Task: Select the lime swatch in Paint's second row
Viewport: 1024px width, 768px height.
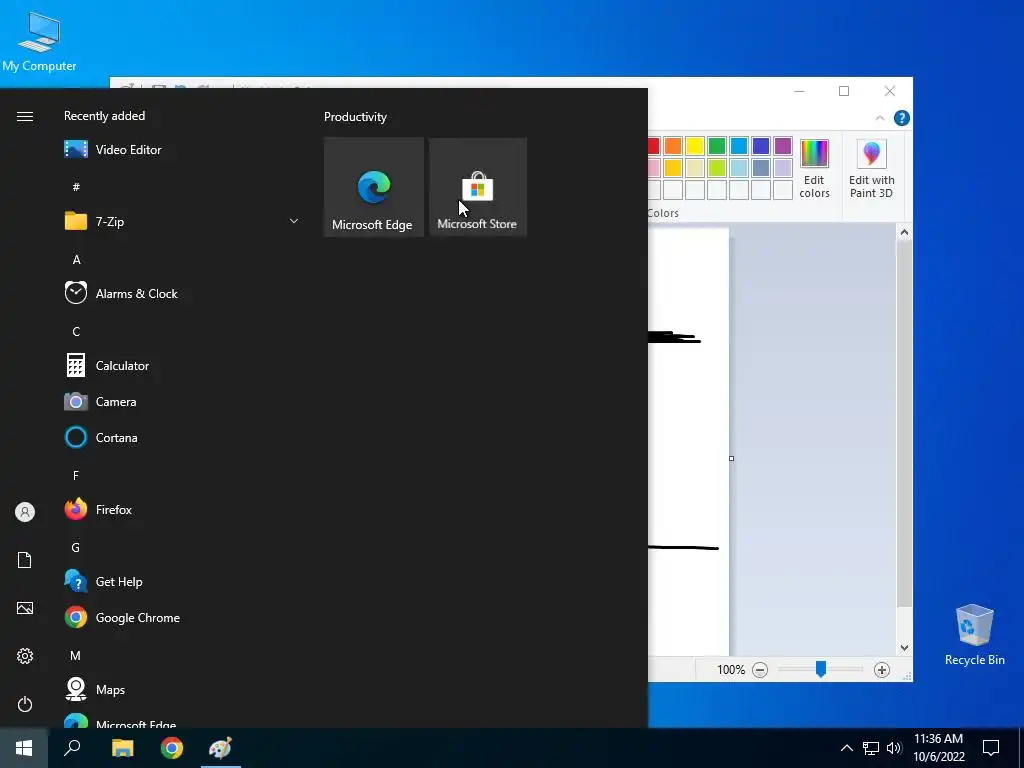Action: 717,168
